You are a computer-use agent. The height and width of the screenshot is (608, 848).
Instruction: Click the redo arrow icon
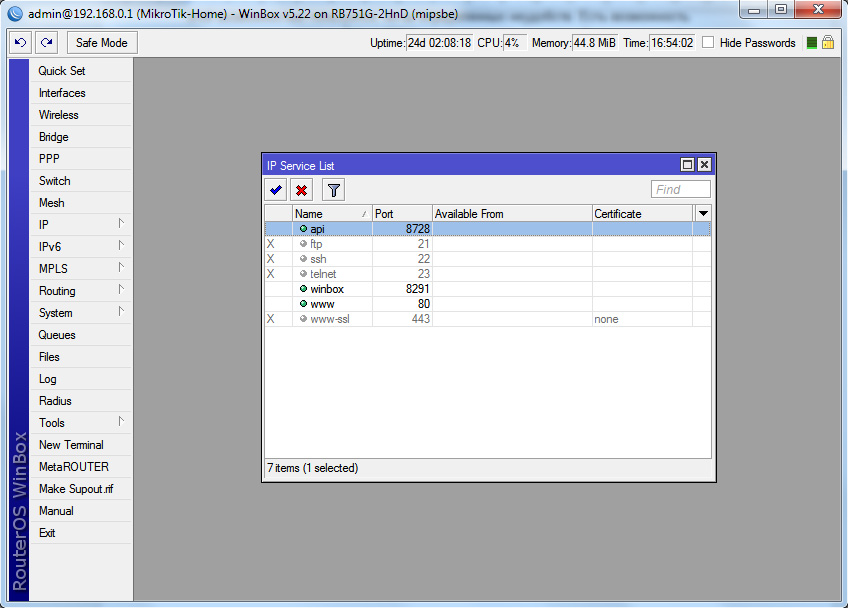47,42
